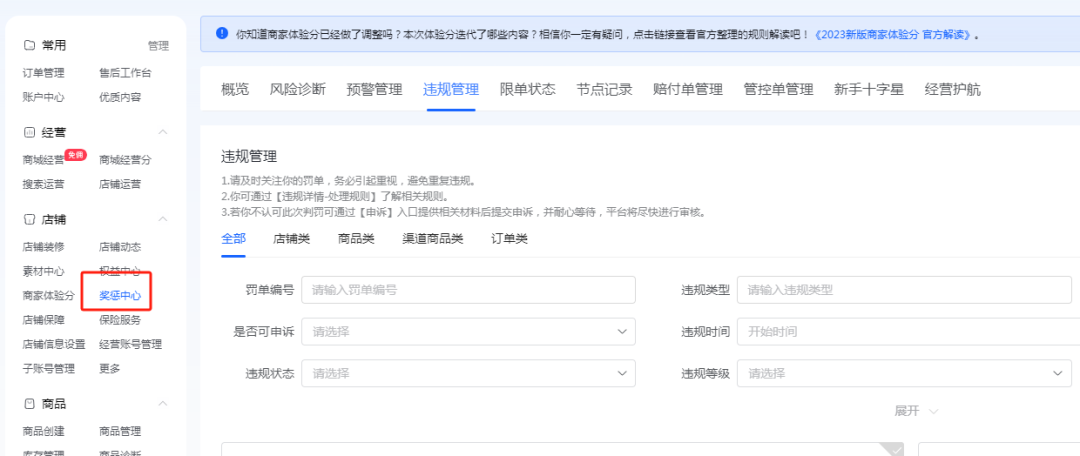Open the 赔付单管理 tab
Image resolution: width=1080 pixels, height=456 pixels.
click(687, 90)
